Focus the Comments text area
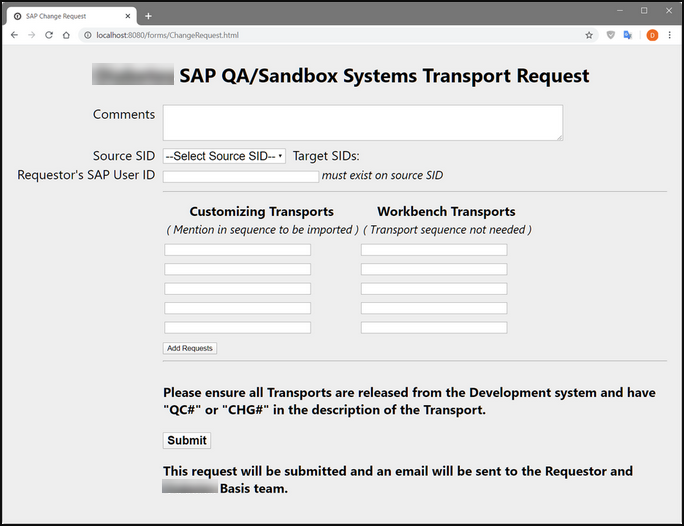This screenshot has width=684, height=526. point(363,123)
